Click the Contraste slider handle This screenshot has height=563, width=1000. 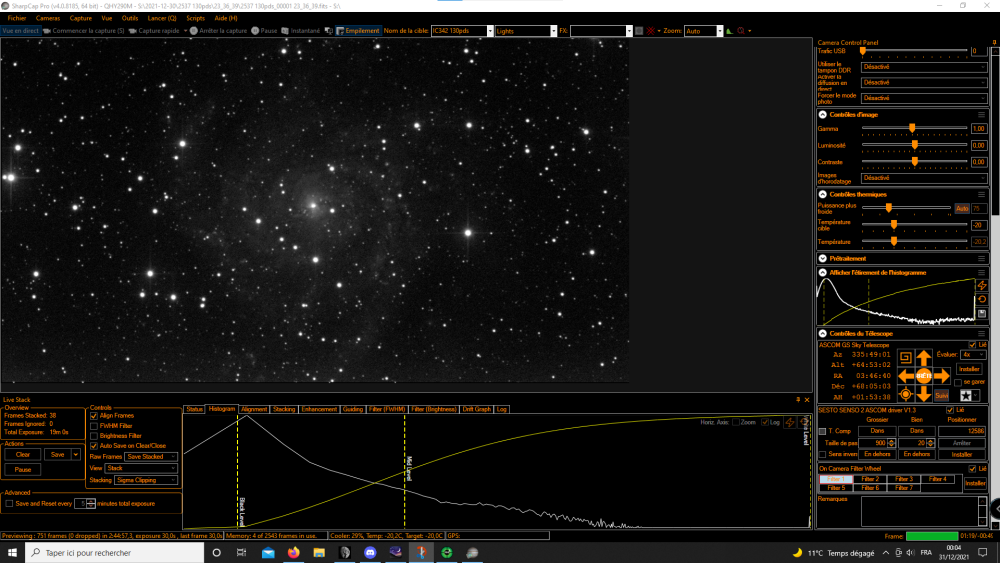[x=915, y=162]
